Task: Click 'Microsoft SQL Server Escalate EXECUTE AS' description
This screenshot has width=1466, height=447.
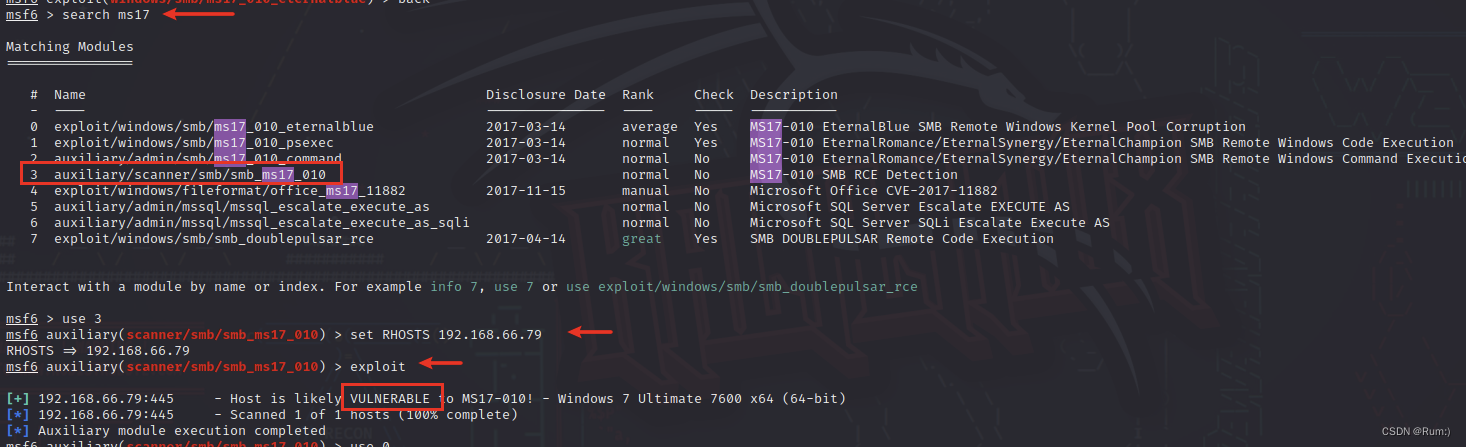Action: coord(910,207)
